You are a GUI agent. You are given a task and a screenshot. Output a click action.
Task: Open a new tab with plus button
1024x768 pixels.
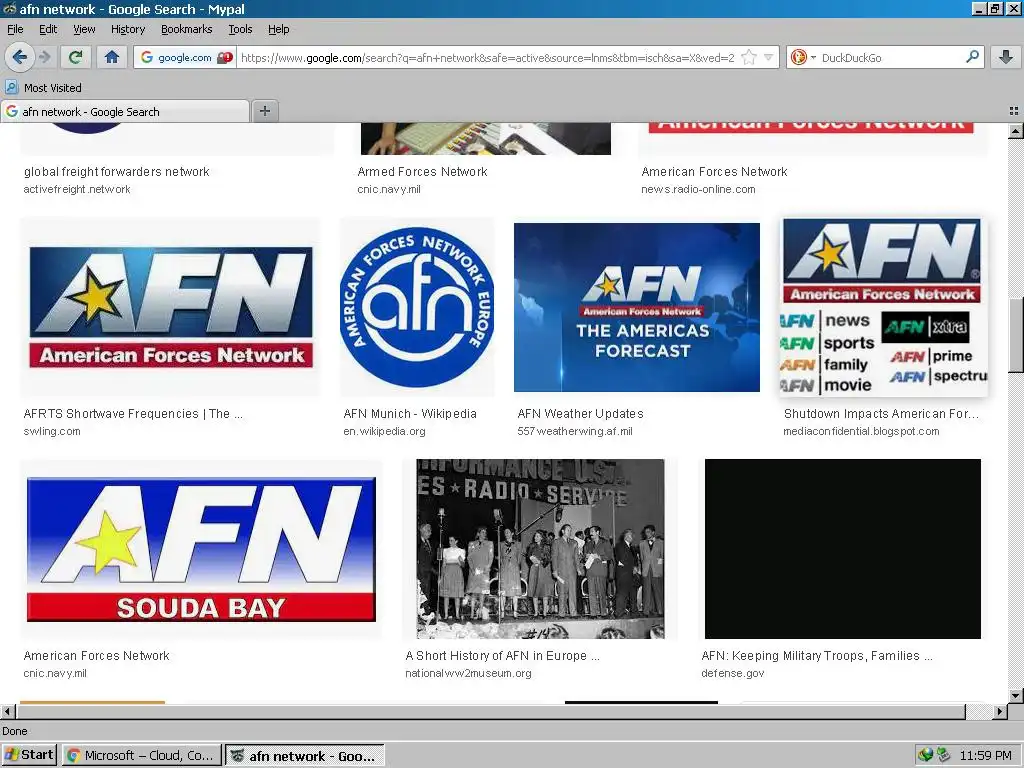tap(264, 111)
